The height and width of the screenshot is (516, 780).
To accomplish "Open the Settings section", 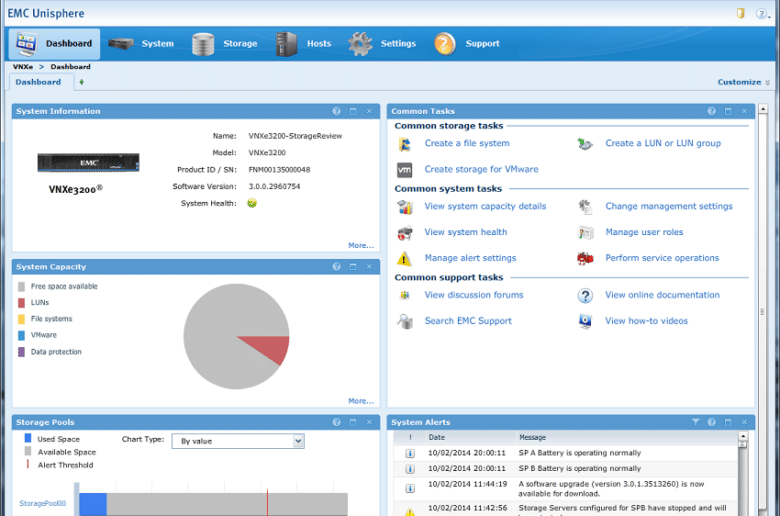I will coord(382,44).
